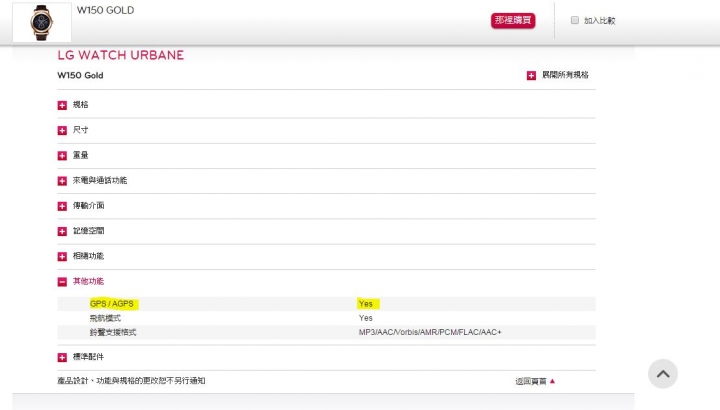Expand the 相機功能 section plus icon
720x410 pixels.
point(62,257)
